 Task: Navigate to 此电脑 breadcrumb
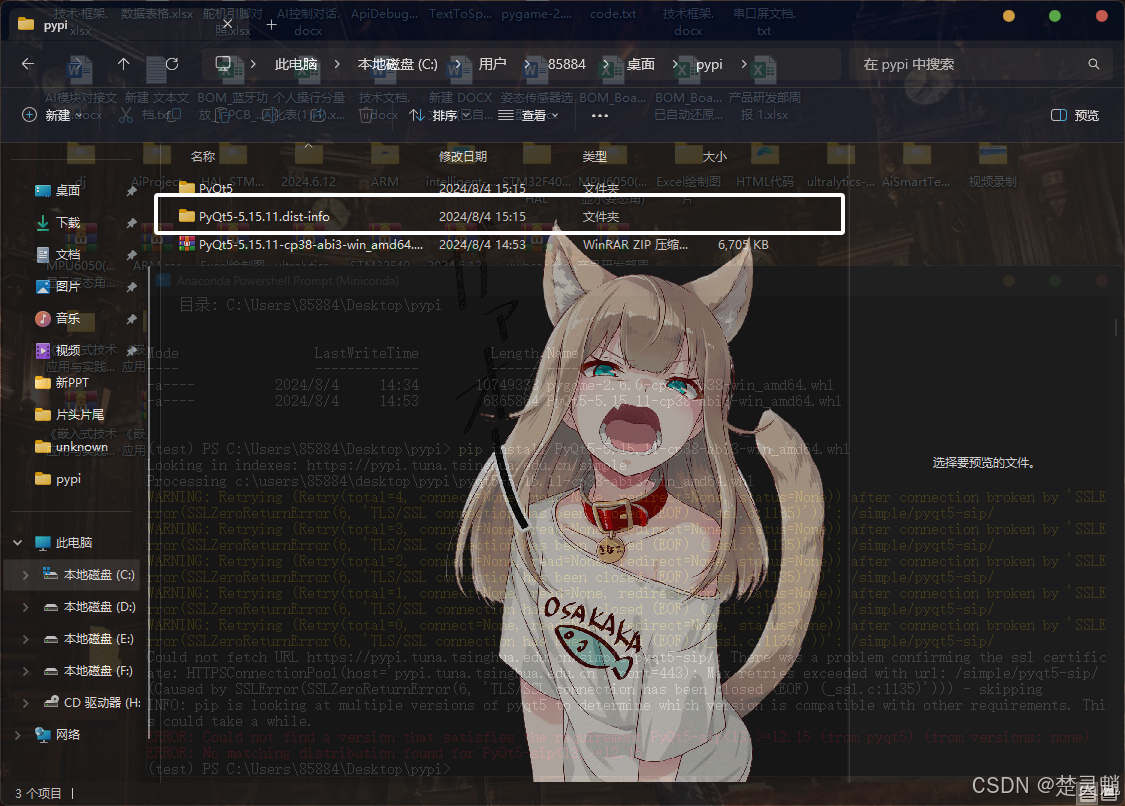tap(296, 64)
